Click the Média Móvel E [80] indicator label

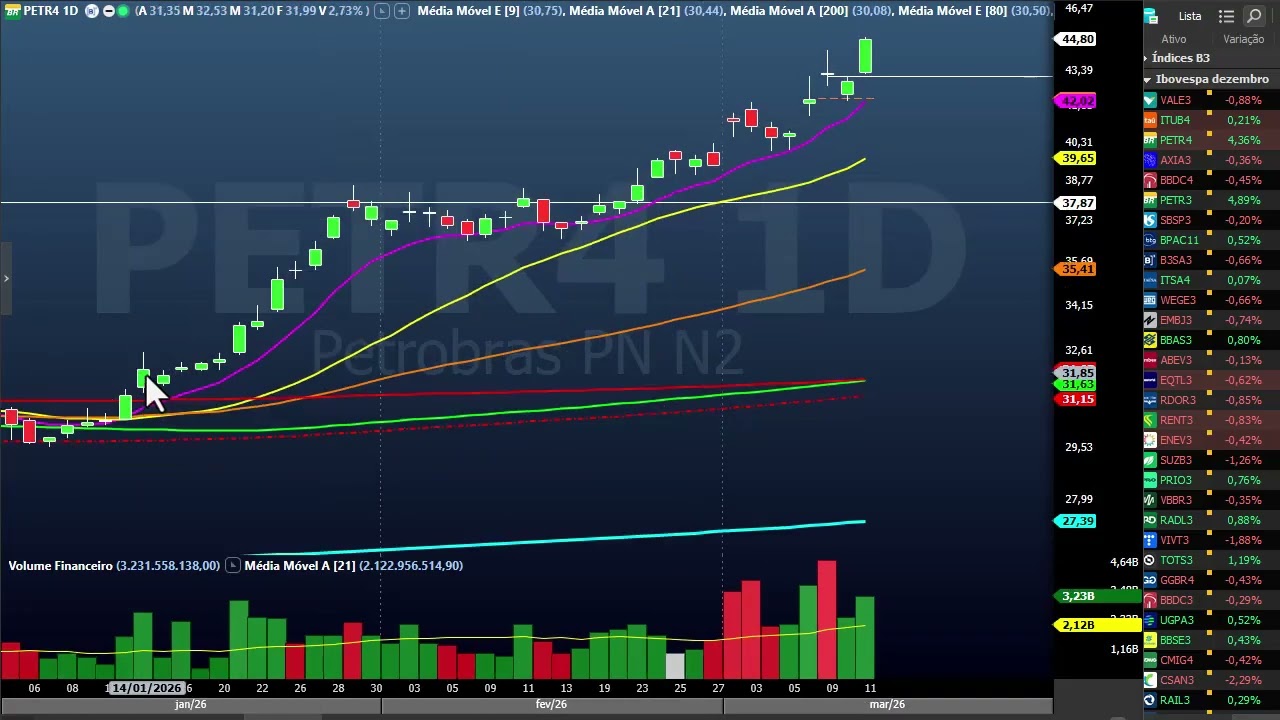[953, 11]
